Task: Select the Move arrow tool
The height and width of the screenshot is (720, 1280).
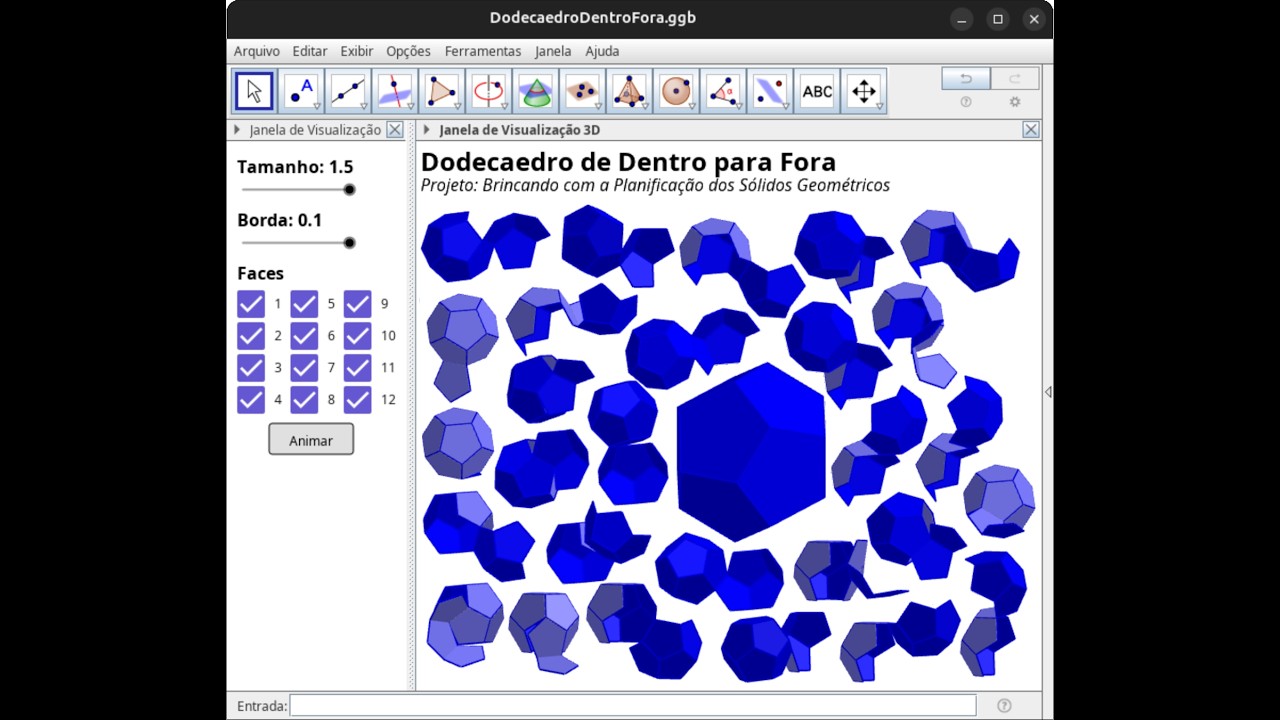Action: 254,91
